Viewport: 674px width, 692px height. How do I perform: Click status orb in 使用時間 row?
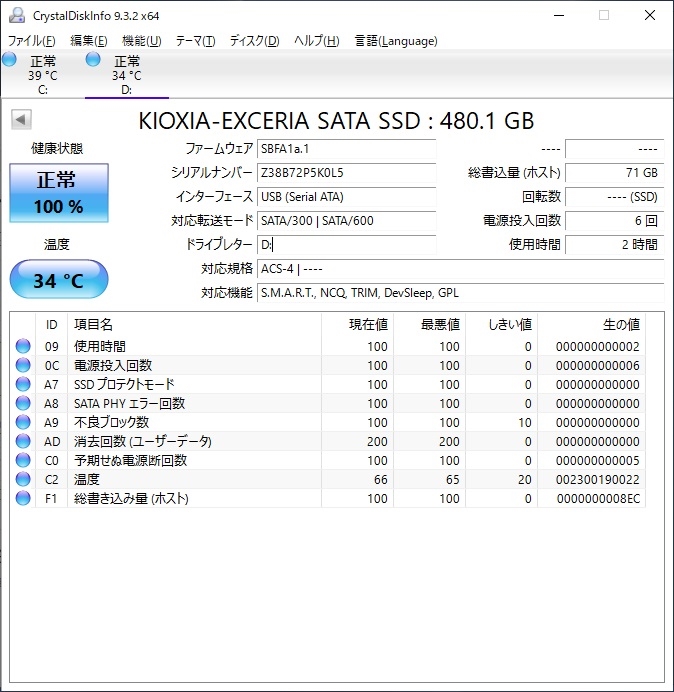(23, 346)
